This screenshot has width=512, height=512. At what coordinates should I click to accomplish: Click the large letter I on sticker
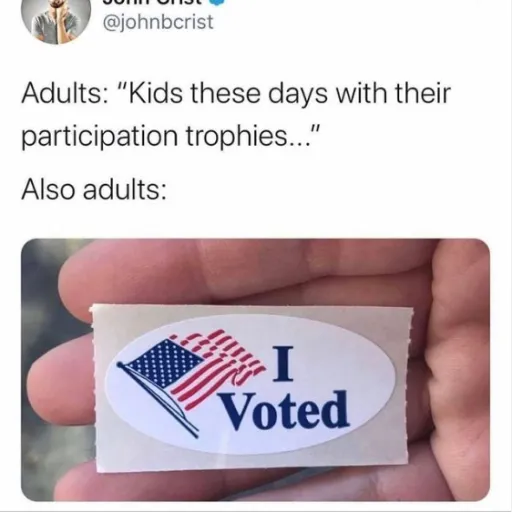click(x=283, y=363)
